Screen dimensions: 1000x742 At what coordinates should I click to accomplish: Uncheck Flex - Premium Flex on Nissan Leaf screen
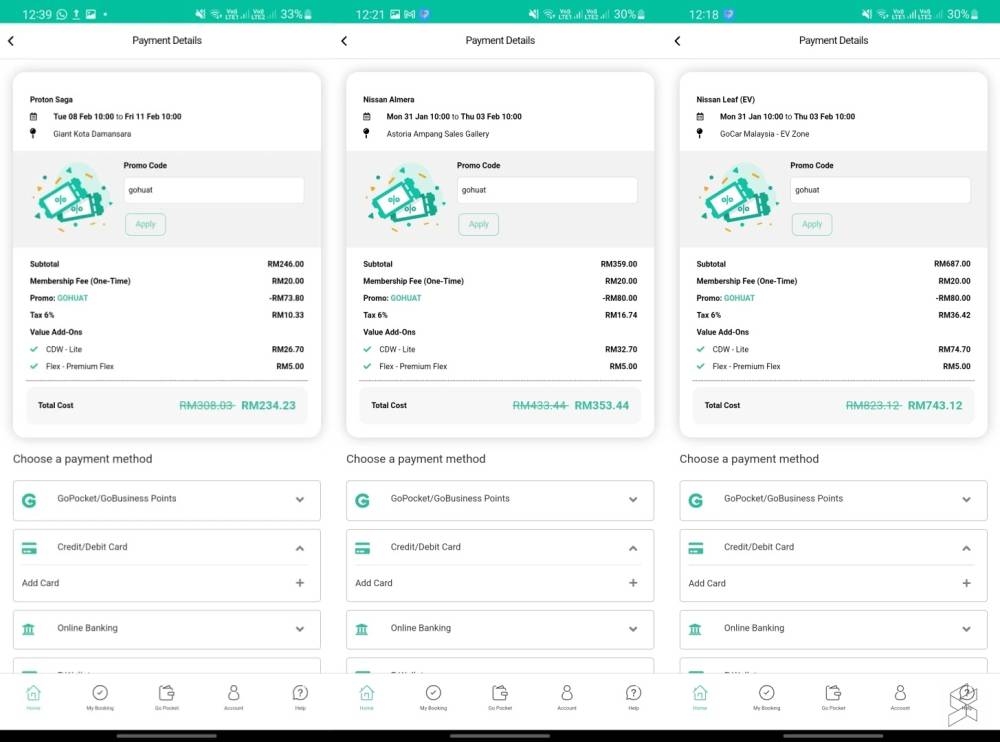click(x=701, y=366)
